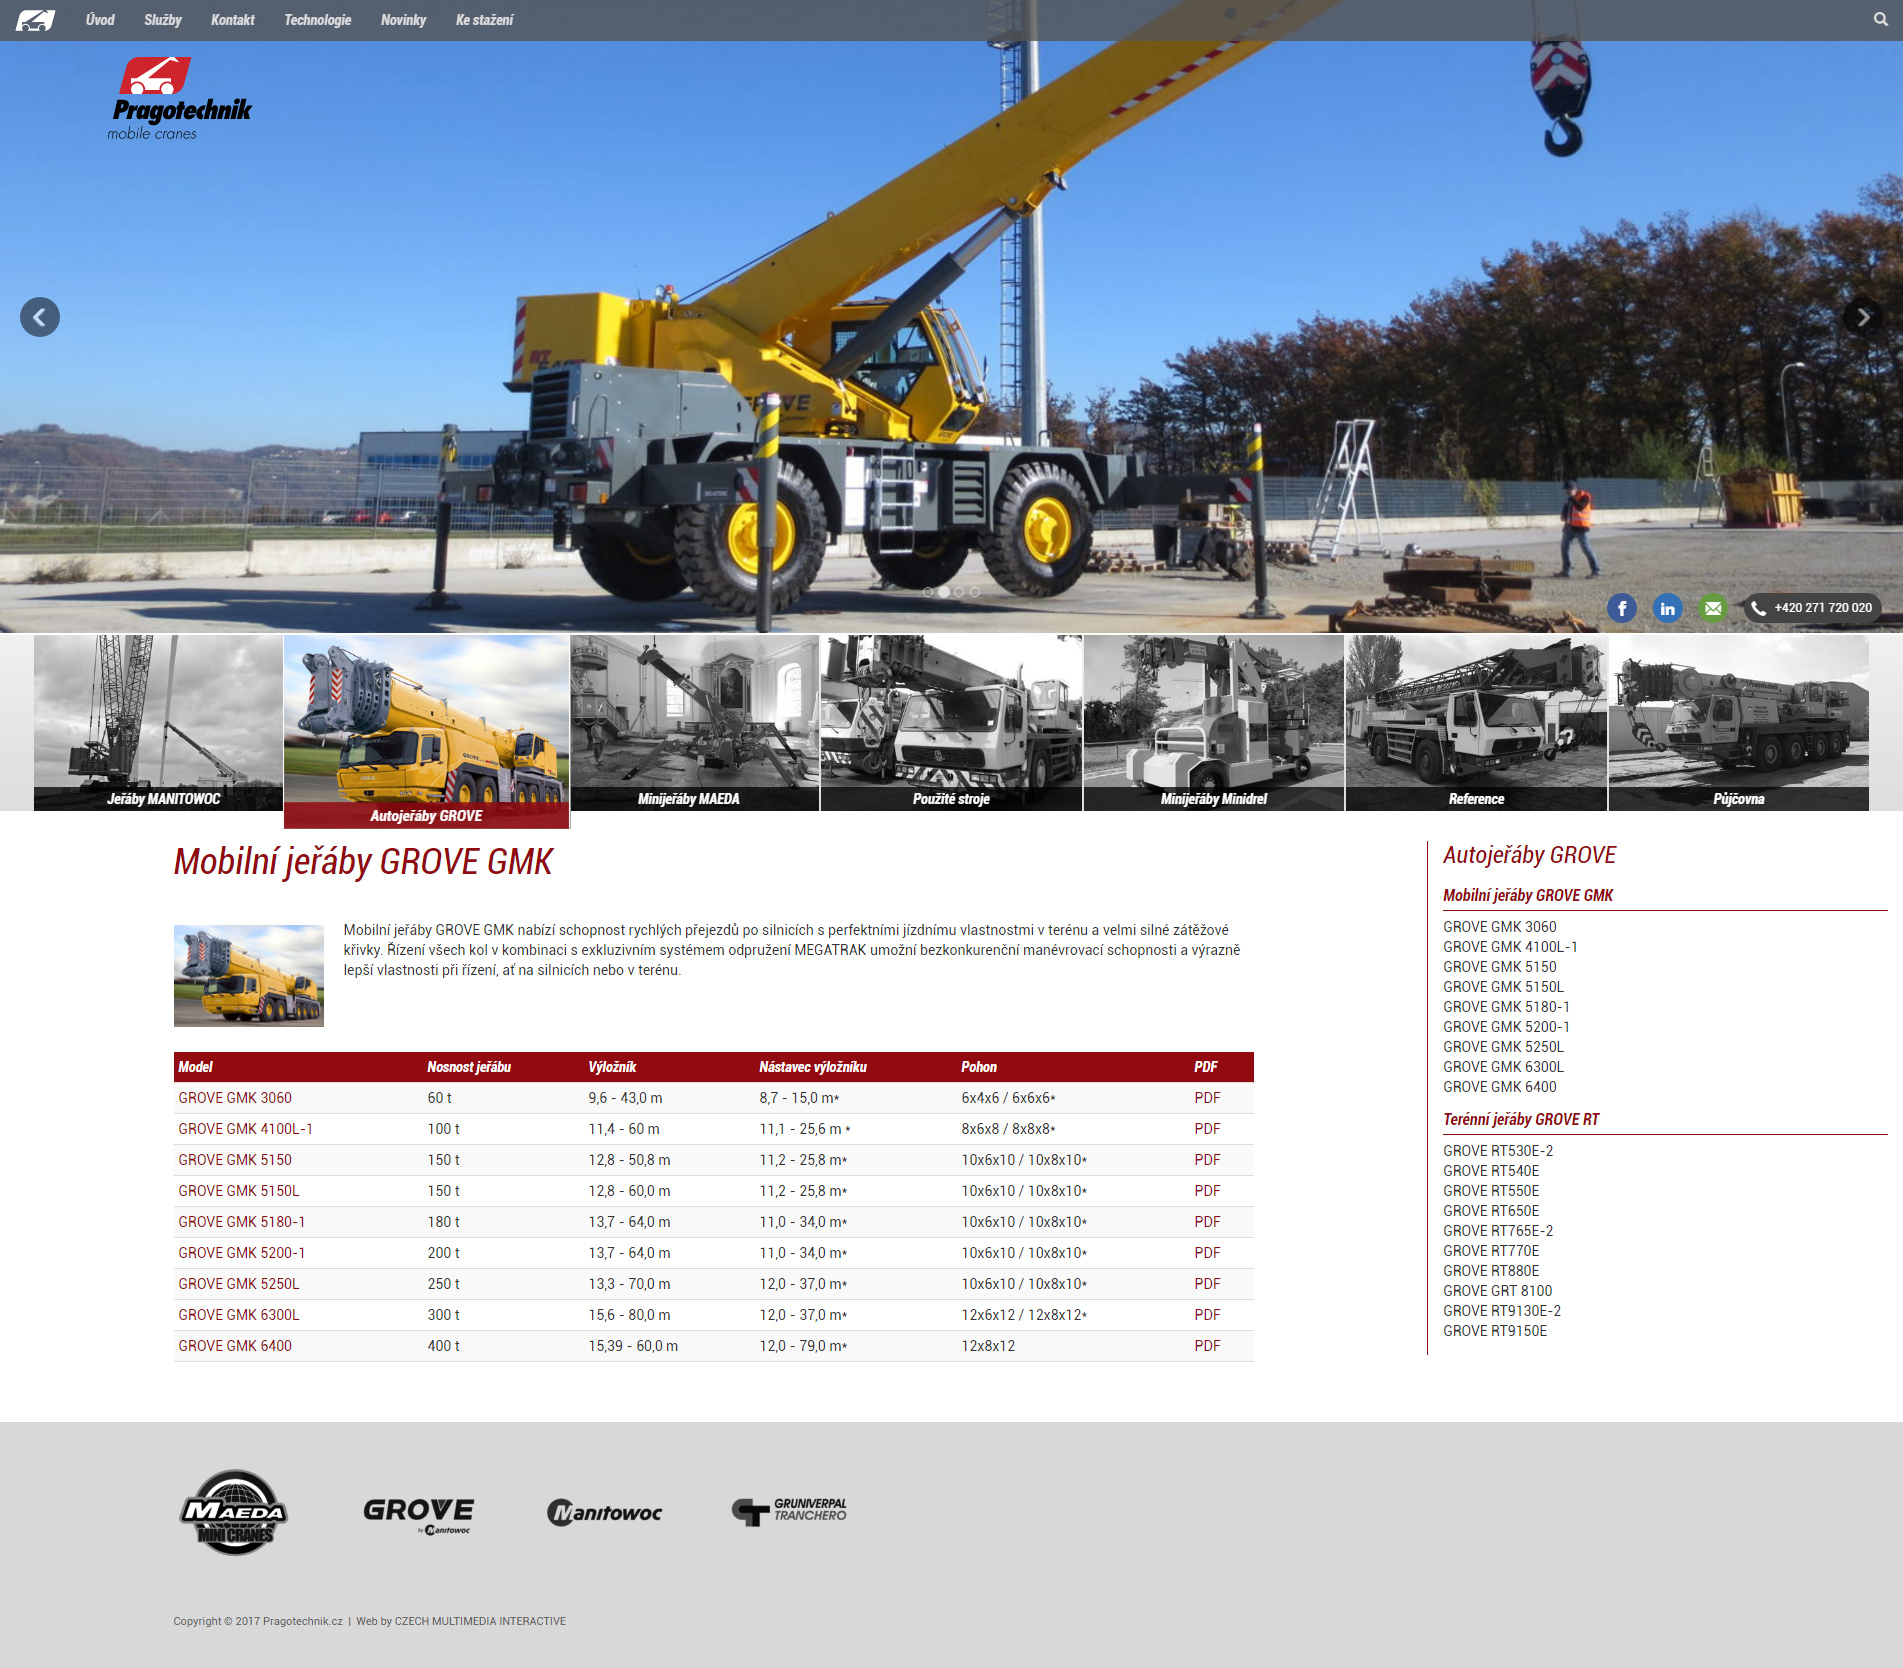Viewport: 1903px width, 1668px height.
Task: Download PDF for GROVE GMK 3060
Action: point(1207,1098)
